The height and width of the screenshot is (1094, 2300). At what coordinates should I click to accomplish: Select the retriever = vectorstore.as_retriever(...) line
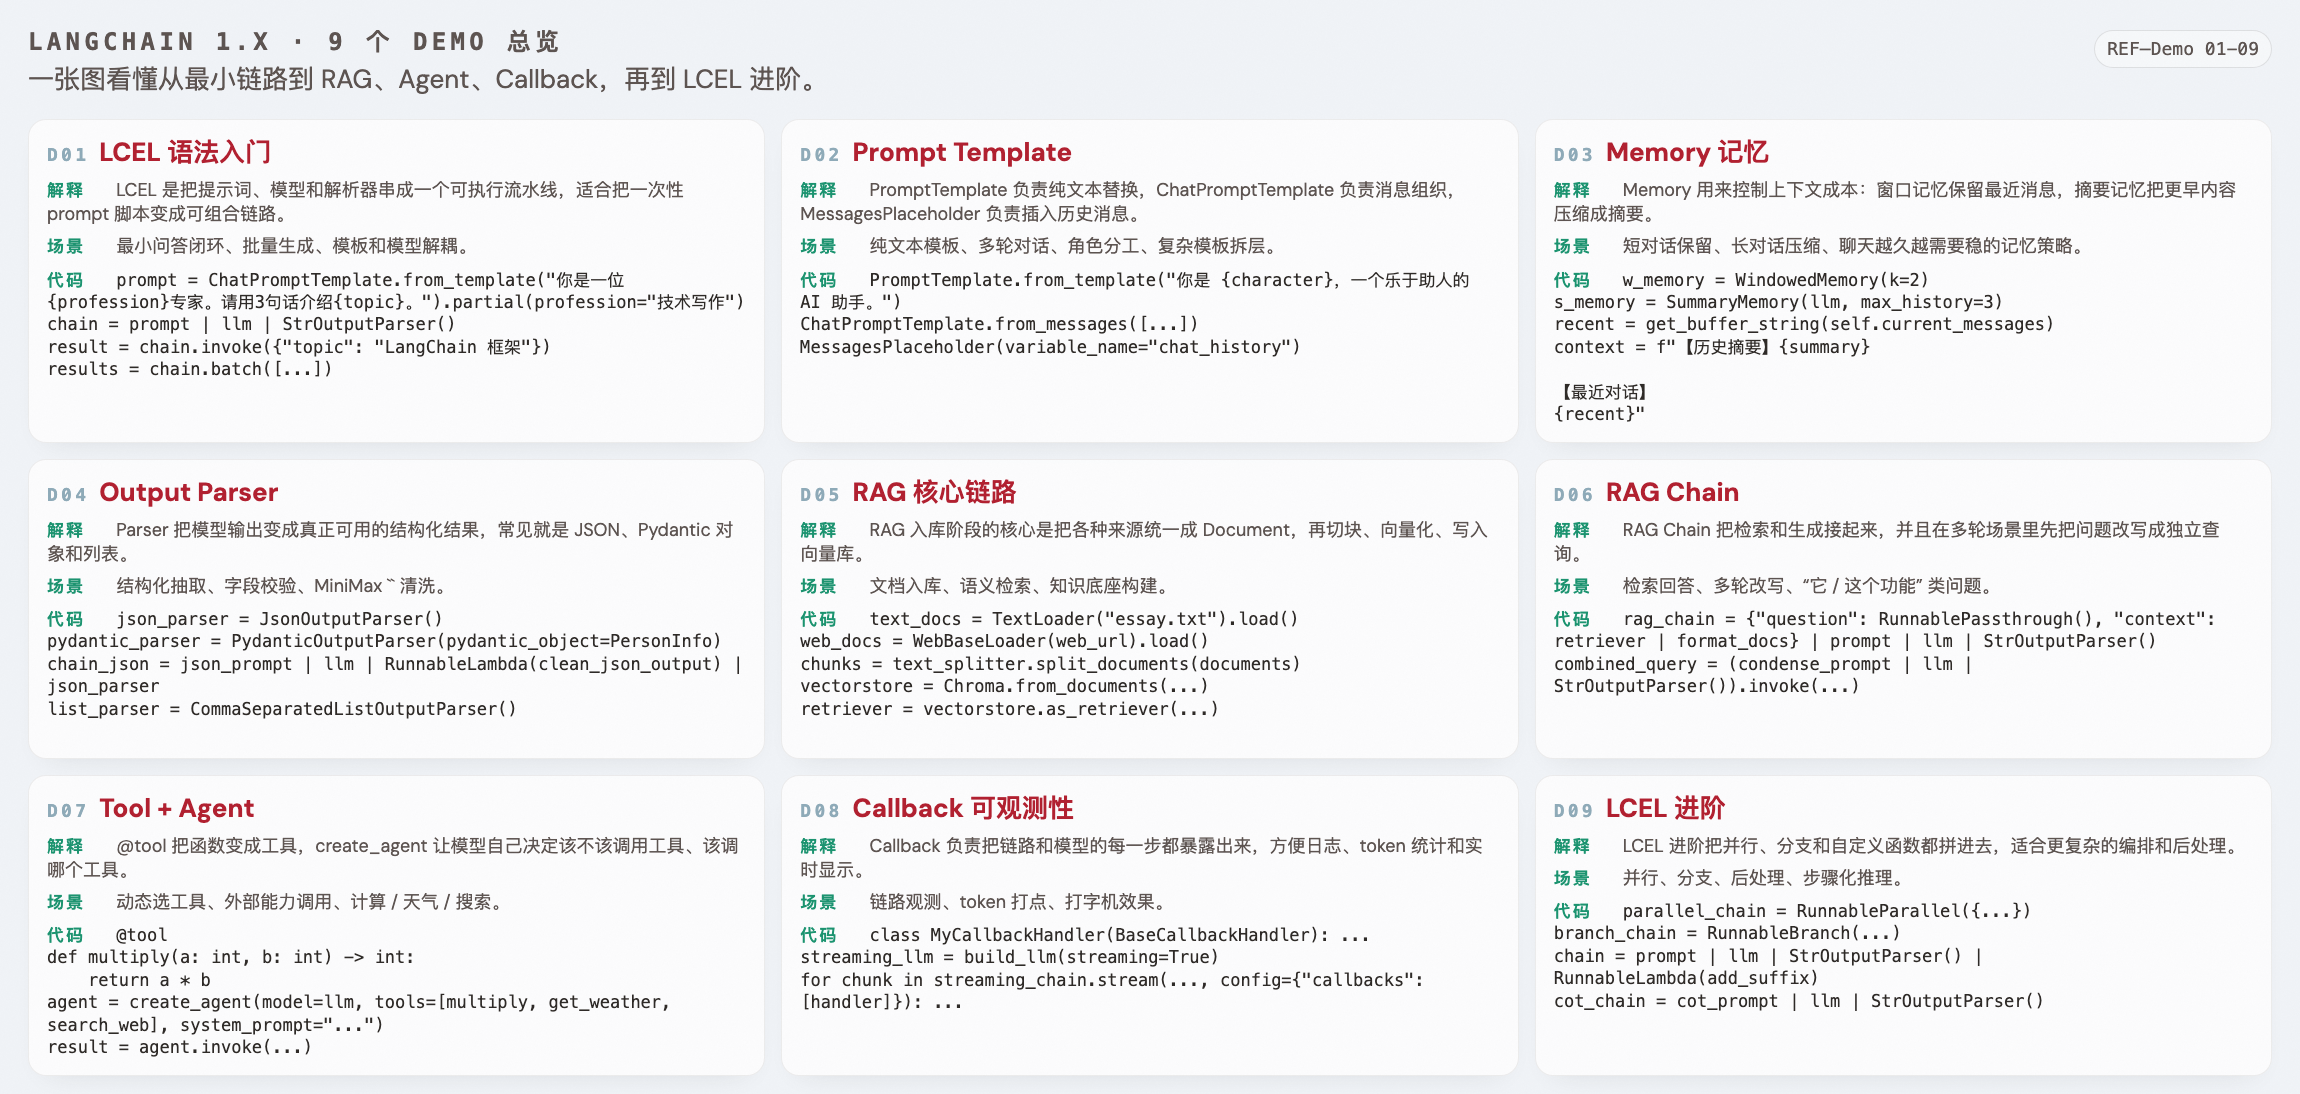1009,709
